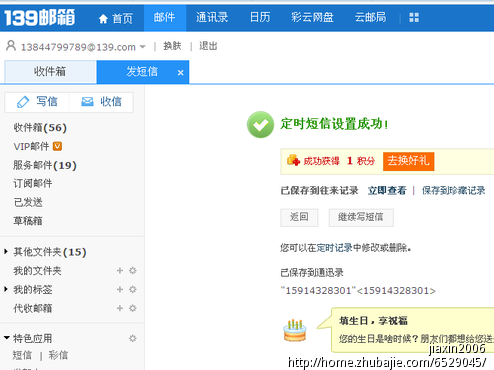Click the green success checkmark icon
This screenshot has height=370, width=494.
[260, 125]
